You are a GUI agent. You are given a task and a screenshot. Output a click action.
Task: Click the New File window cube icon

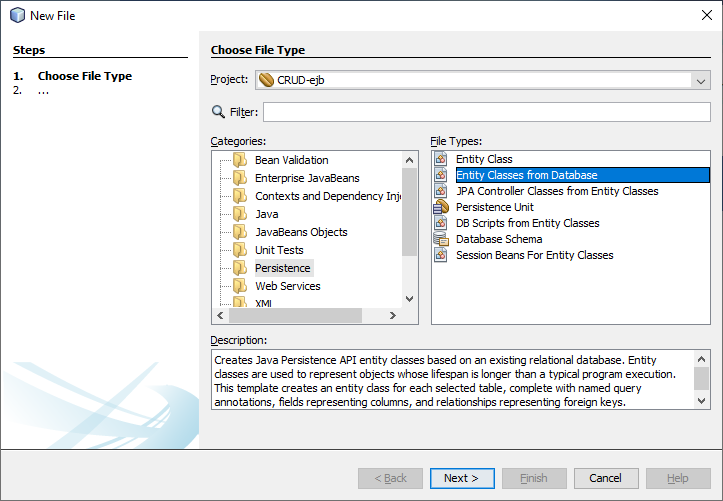(x=18, y=15)
